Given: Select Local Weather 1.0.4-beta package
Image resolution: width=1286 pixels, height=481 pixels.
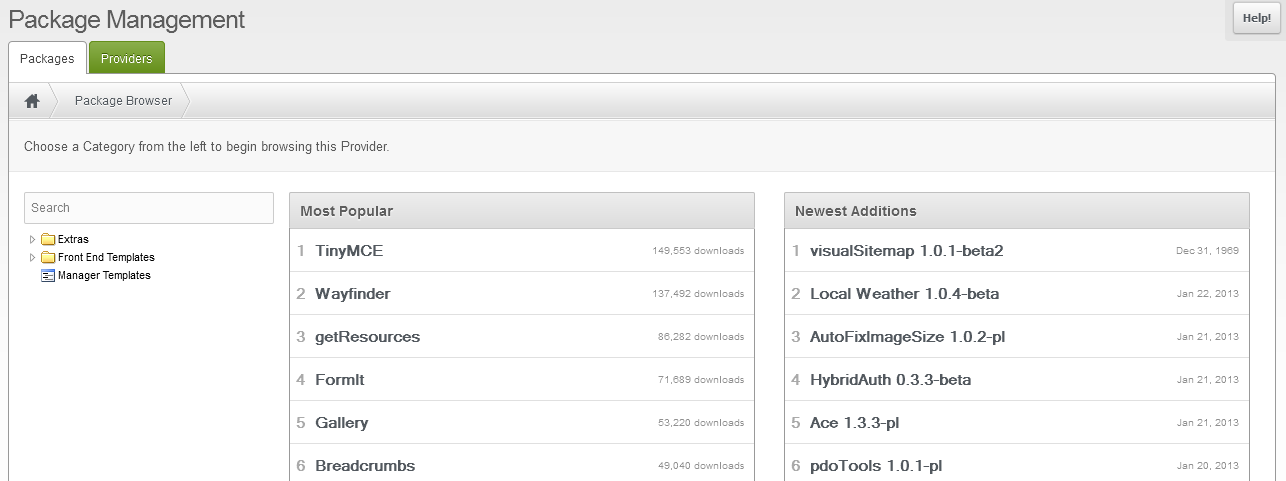Looking at the screenshot, I should [x=904, y=294].
